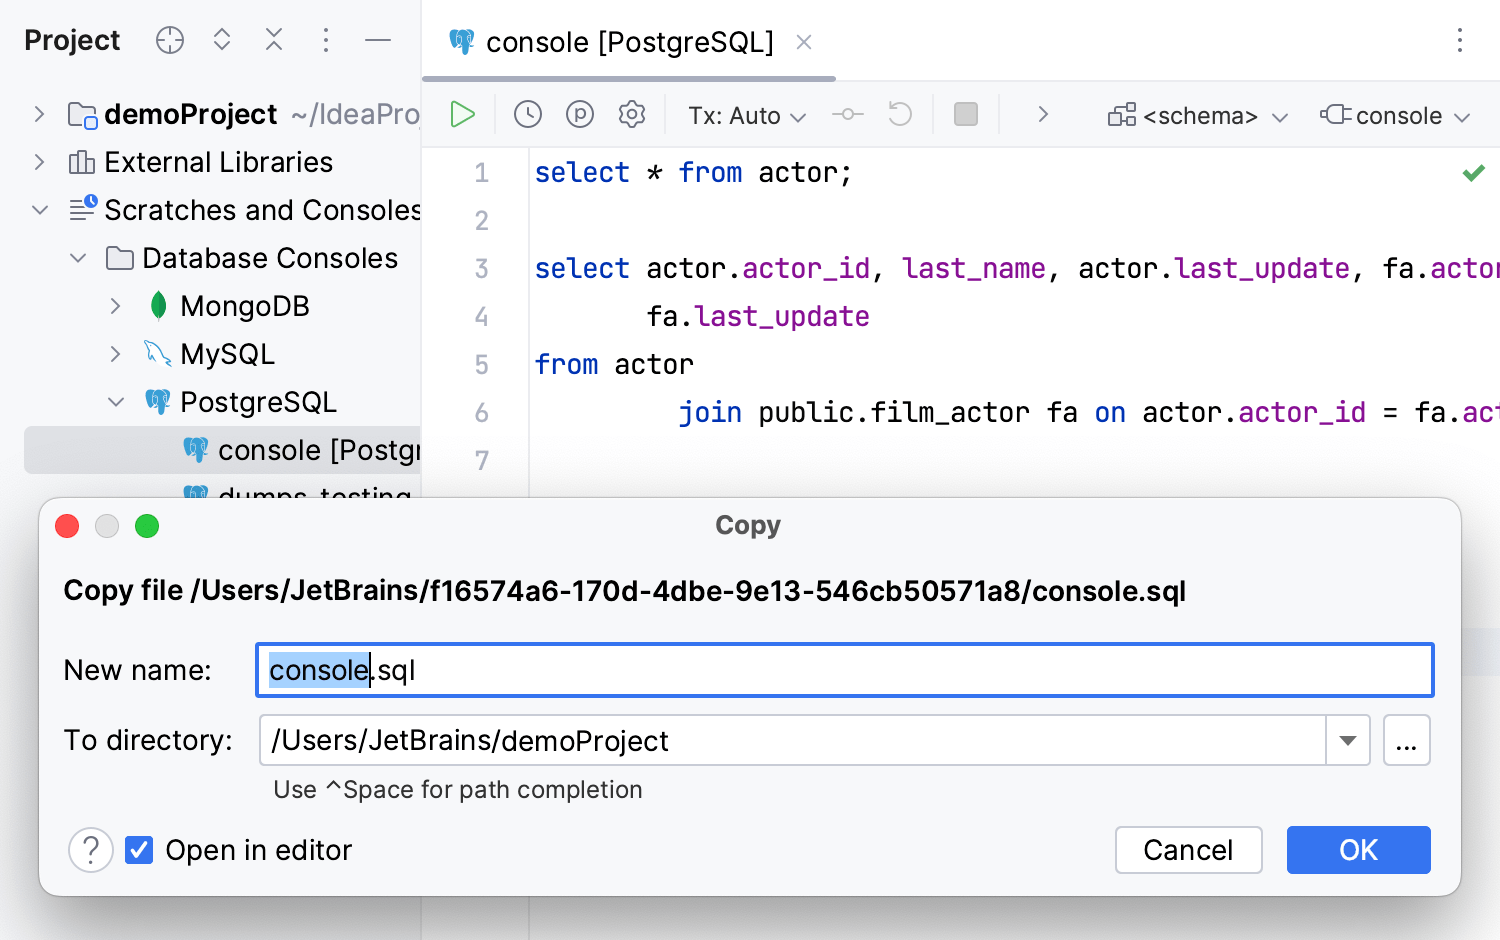The width and height of the screenshot is (1500, 940).
Task: Click 'from actor' on line 5
Action: click(614, 365)
